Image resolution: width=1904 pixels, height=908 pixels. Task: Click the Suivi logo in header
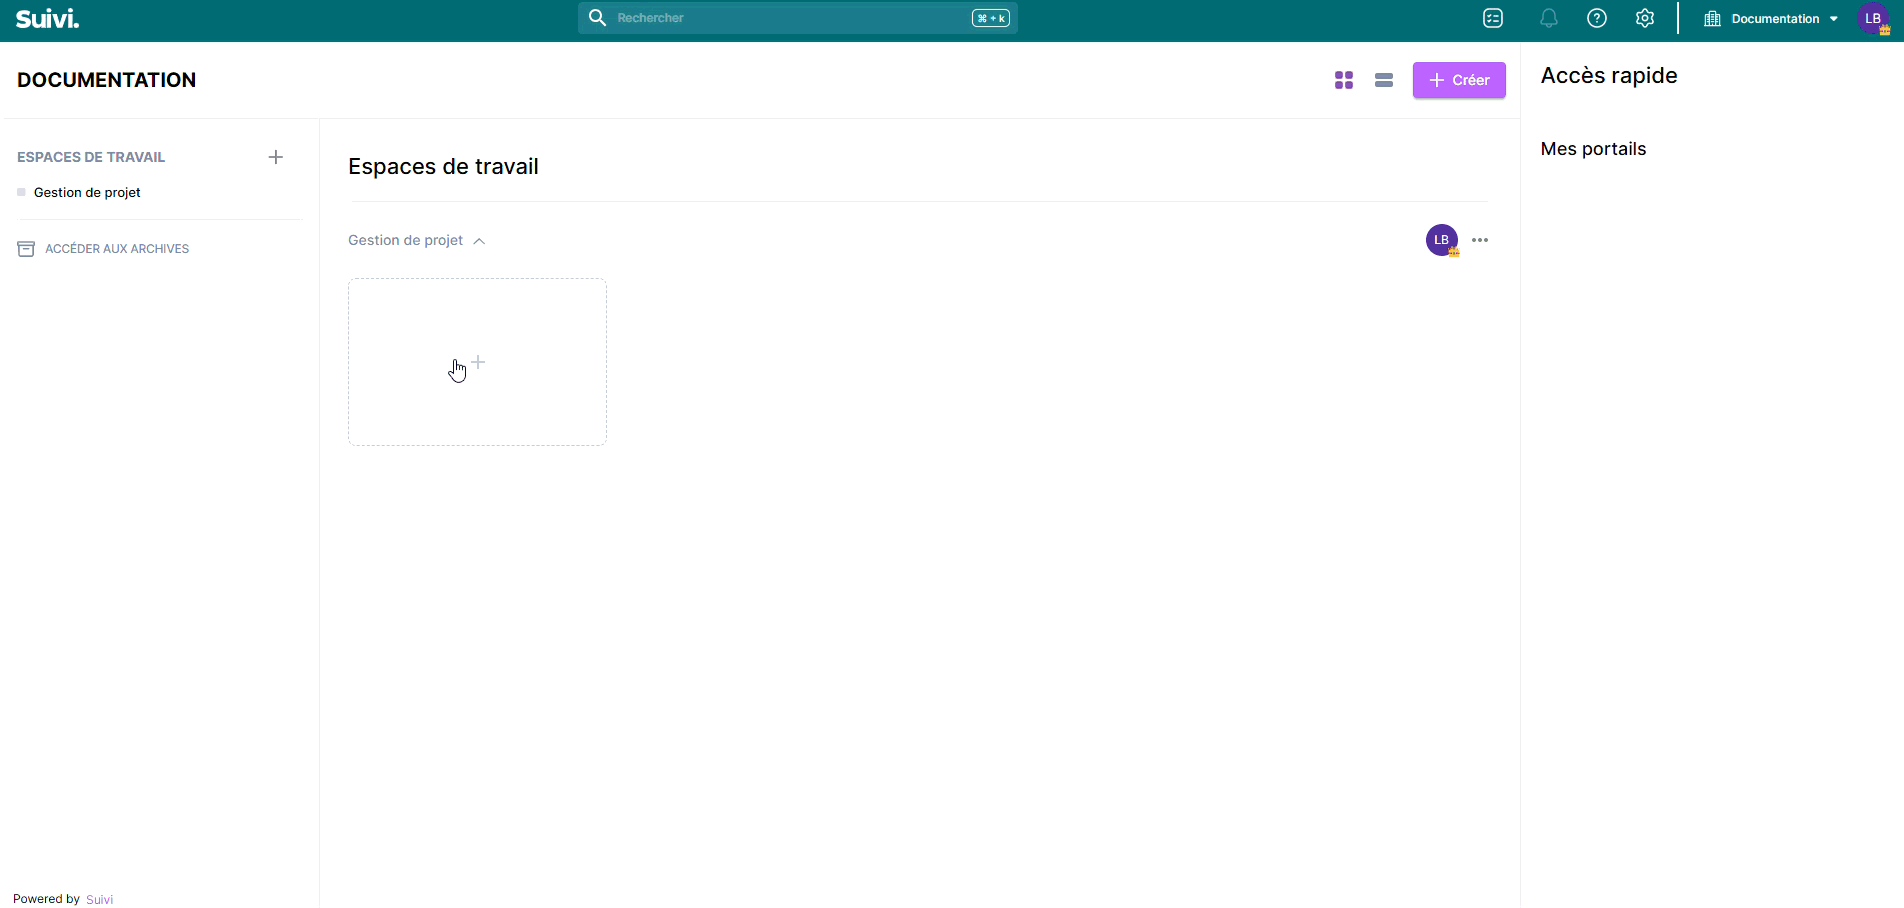pos(47,19)
